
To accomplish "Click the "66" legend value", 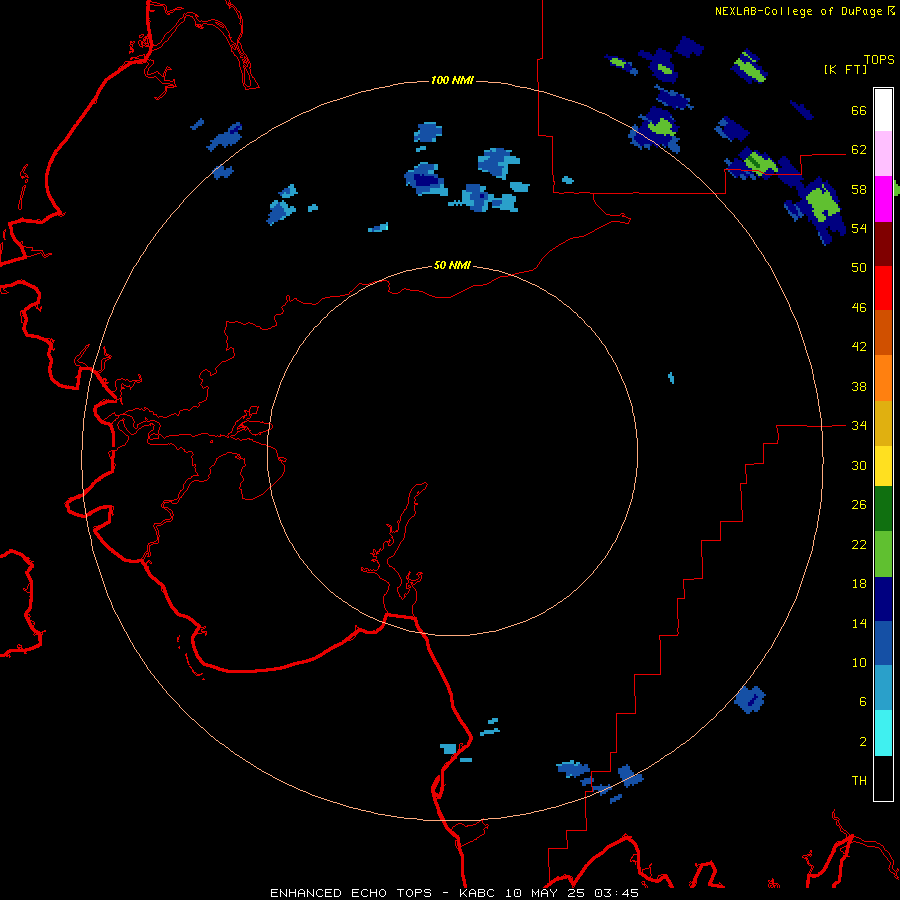I will click(859, 110).
